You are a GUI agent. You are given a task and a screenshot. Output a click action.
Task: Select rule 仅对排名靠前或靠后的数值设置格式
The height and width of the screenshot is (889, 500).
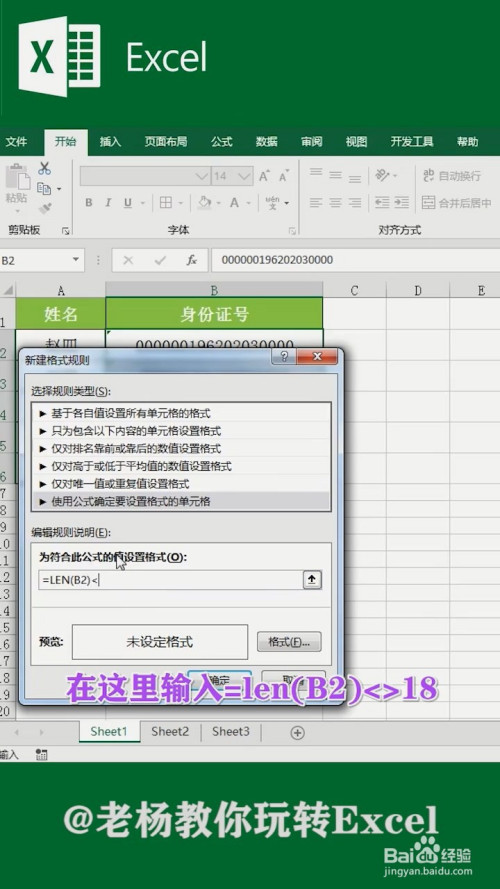pos(181,448)
